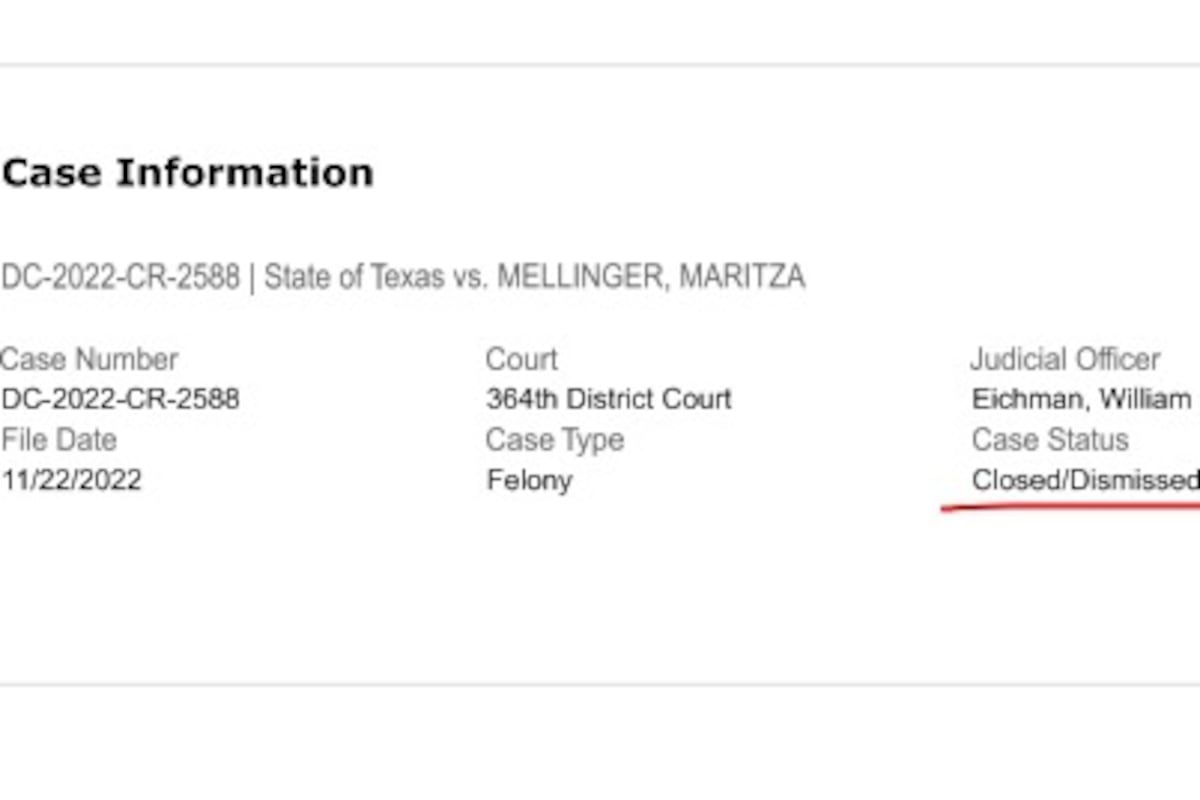Click the Court field label
1200x800 pixels.
click(x=521, y=359)
